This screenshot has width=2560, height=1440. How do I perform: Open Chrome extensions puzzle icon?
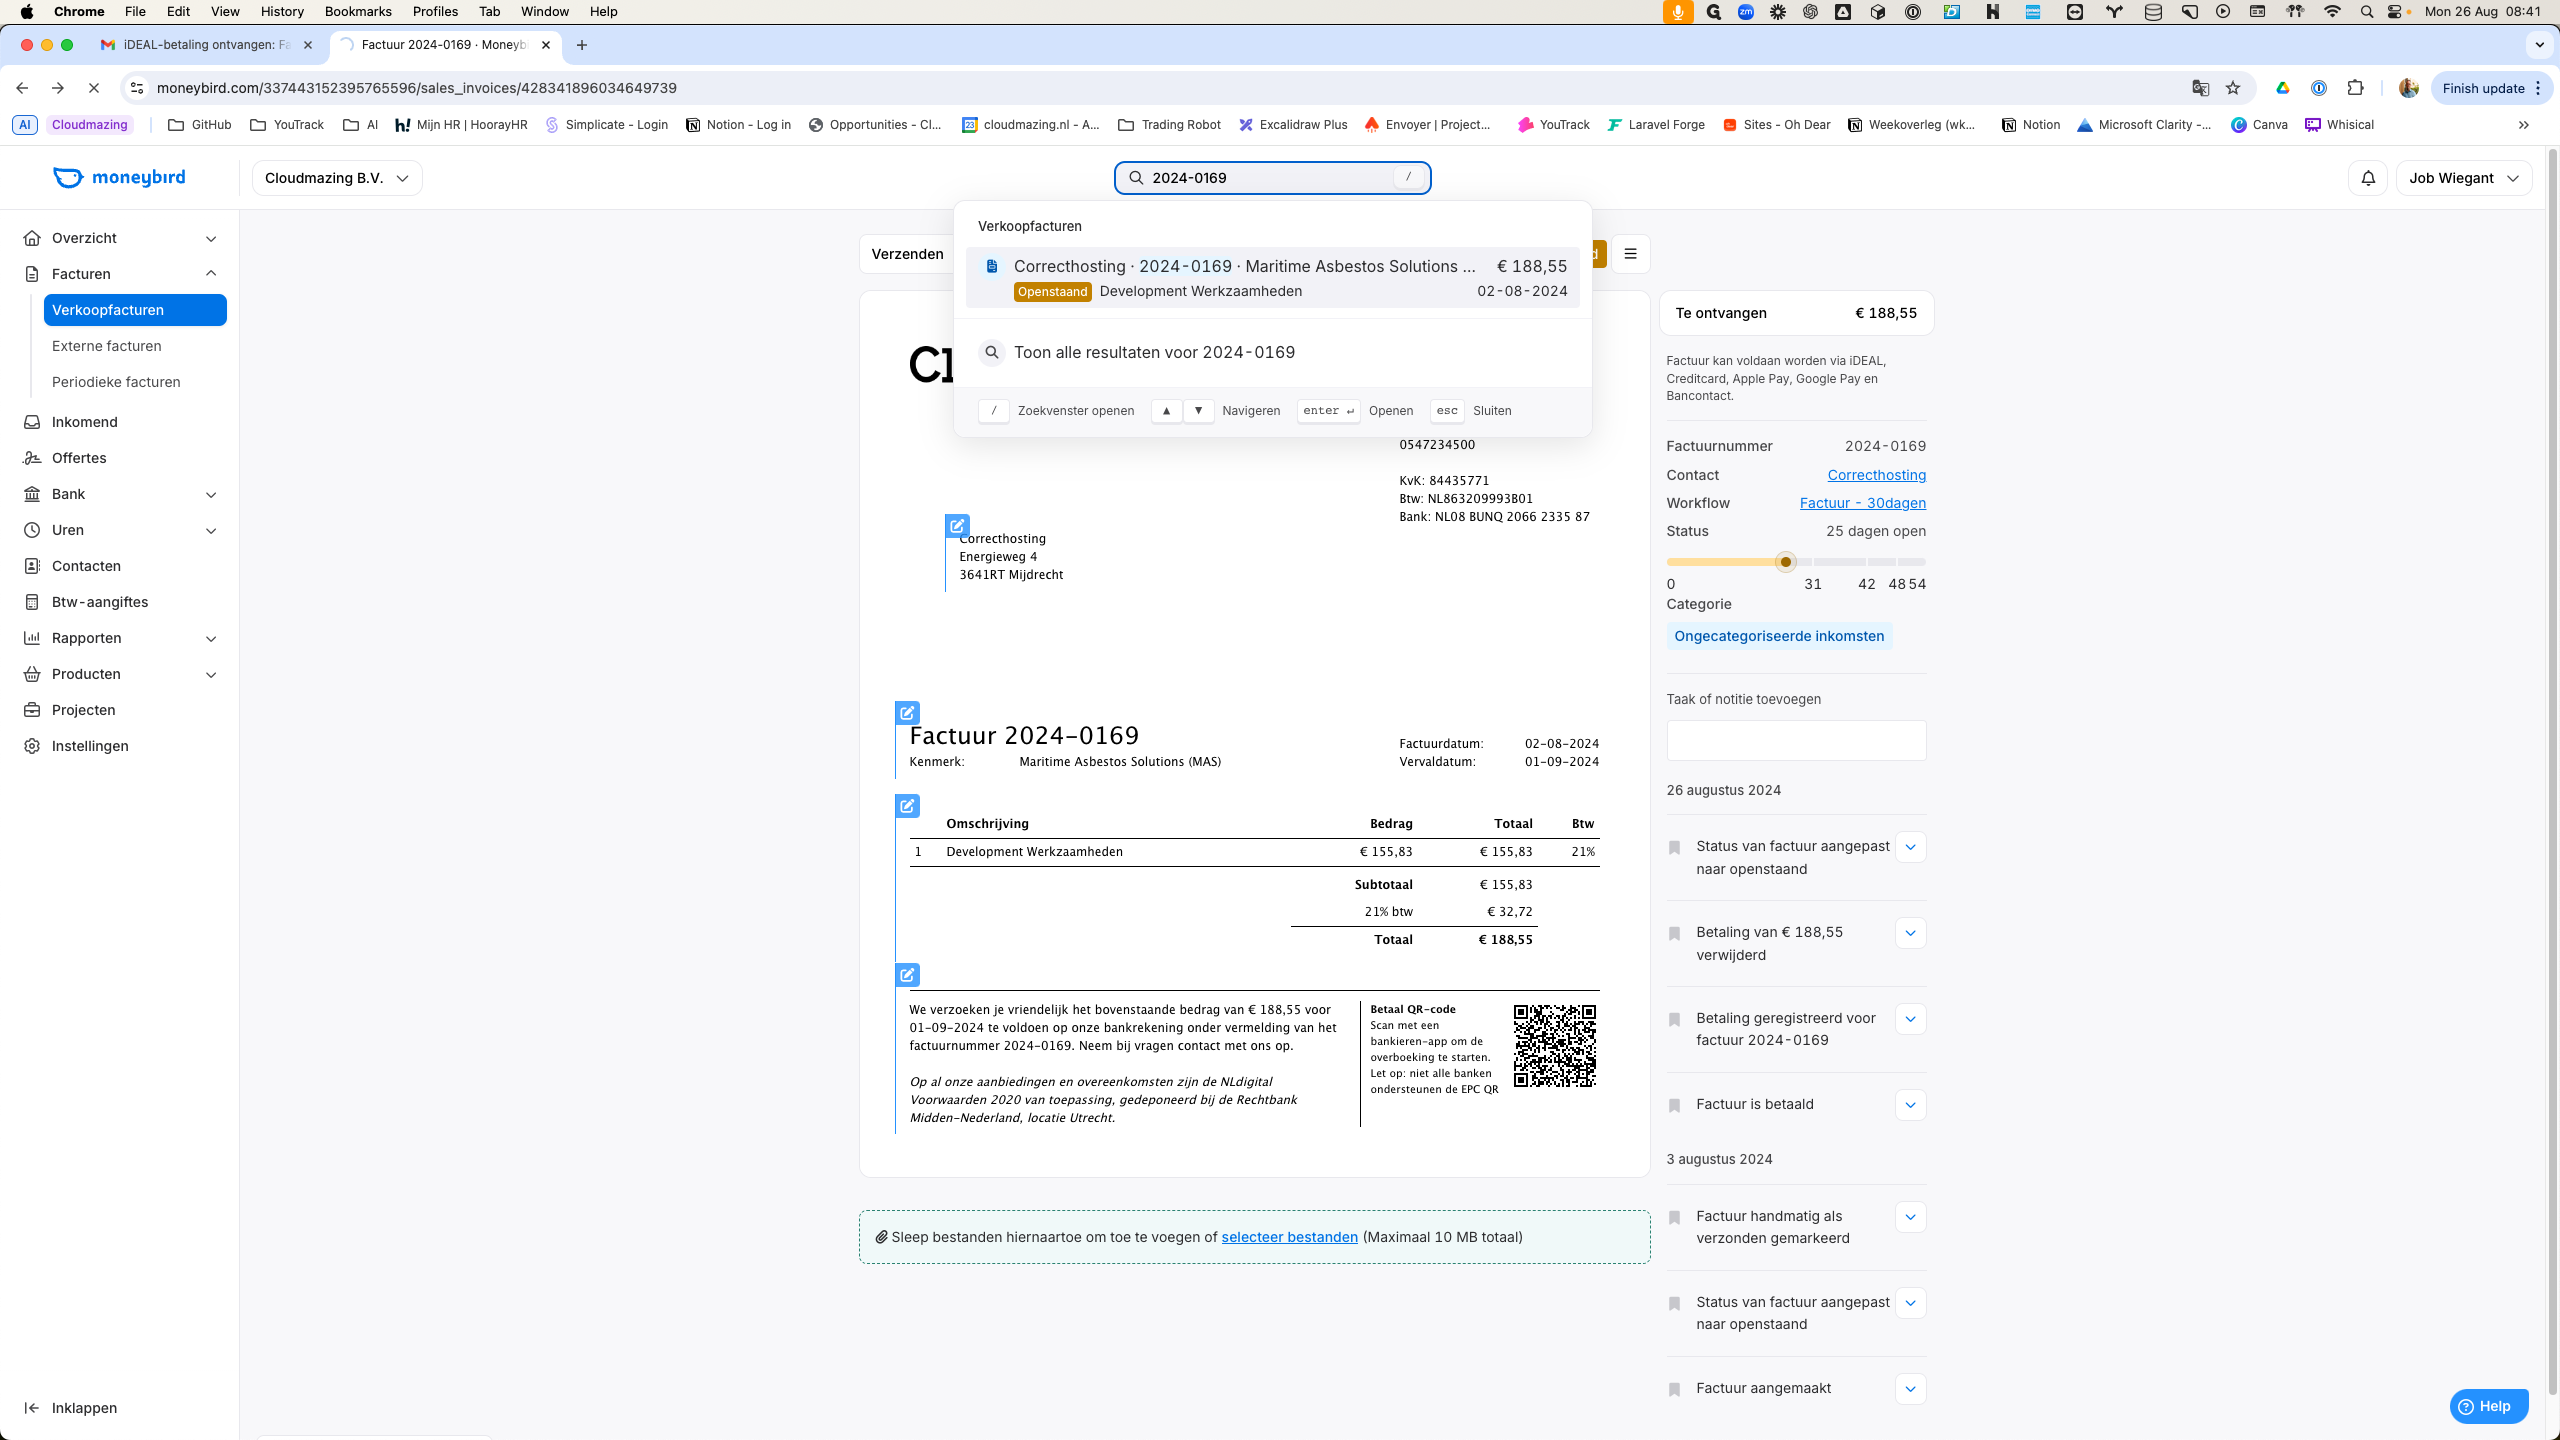pos(2355,88)
